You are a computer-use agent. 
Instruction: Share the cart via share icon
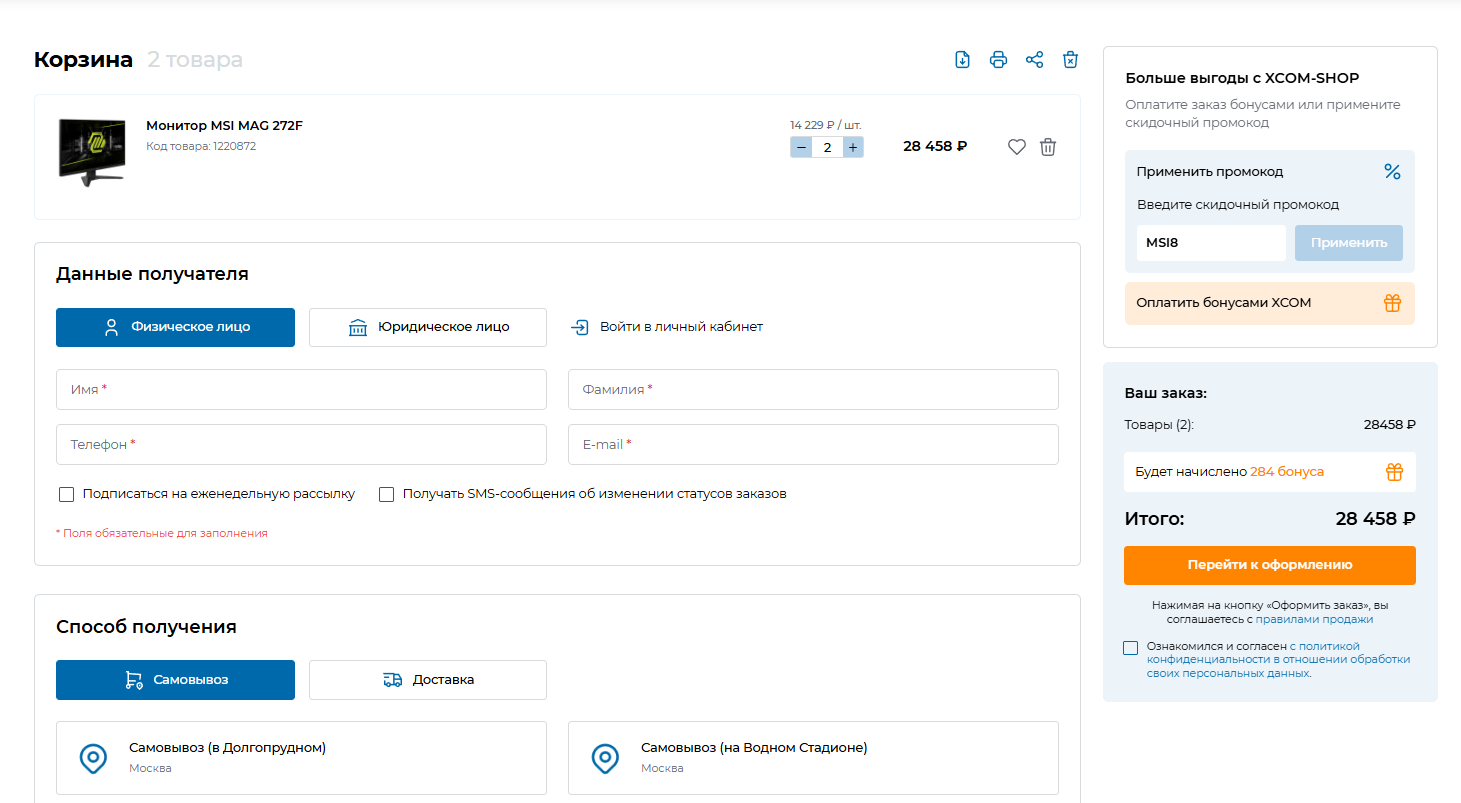point(1034,59)
